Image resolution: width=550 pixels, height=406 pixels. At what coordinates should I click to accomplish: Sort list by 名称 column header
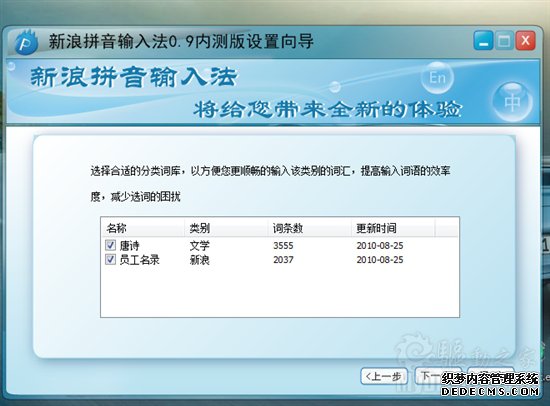point(142,228)
